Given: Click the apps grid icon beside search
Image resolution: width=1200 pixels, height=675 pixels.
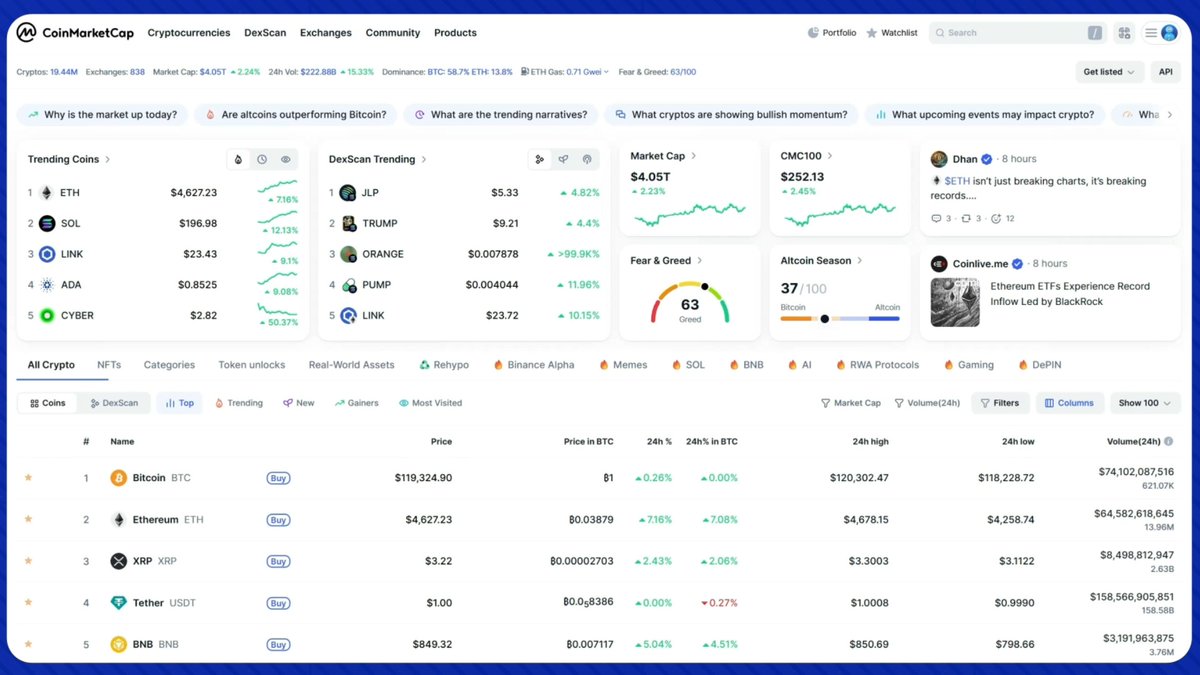Looking at the screenshot, I should 1124,33.
